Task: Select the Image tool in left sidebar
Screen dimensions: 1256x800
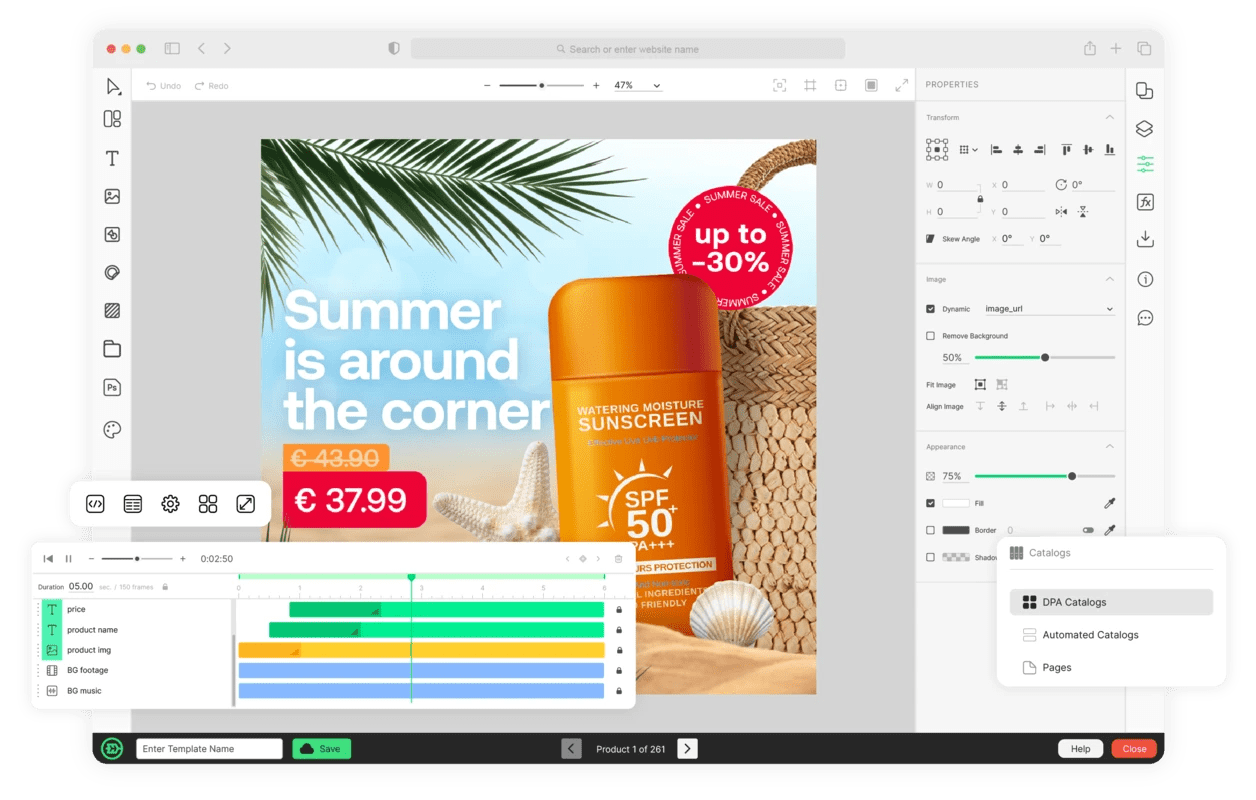Action: click(112, 197)
